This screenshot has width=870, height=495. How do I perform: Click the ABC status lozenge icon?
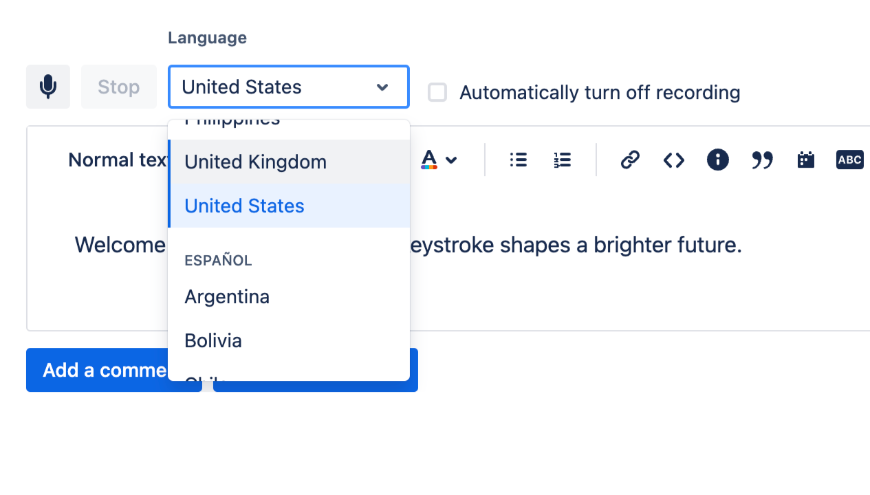pos(849,160)
